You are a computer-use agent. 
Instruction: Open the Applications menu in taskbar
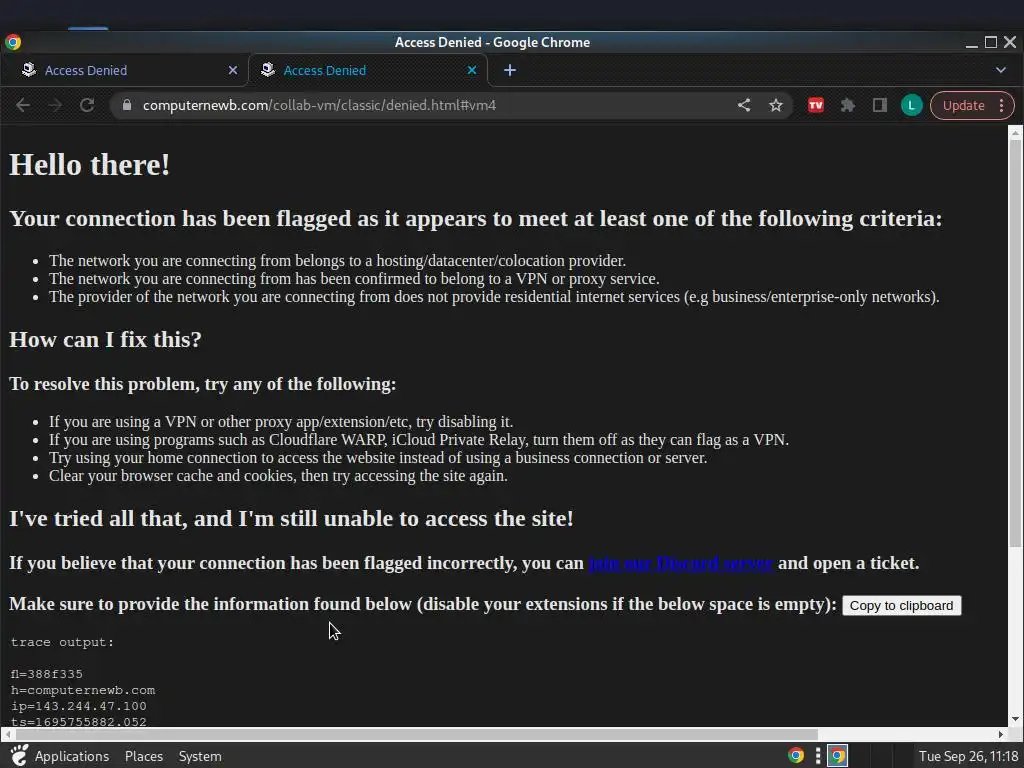[x=61, y=756]
